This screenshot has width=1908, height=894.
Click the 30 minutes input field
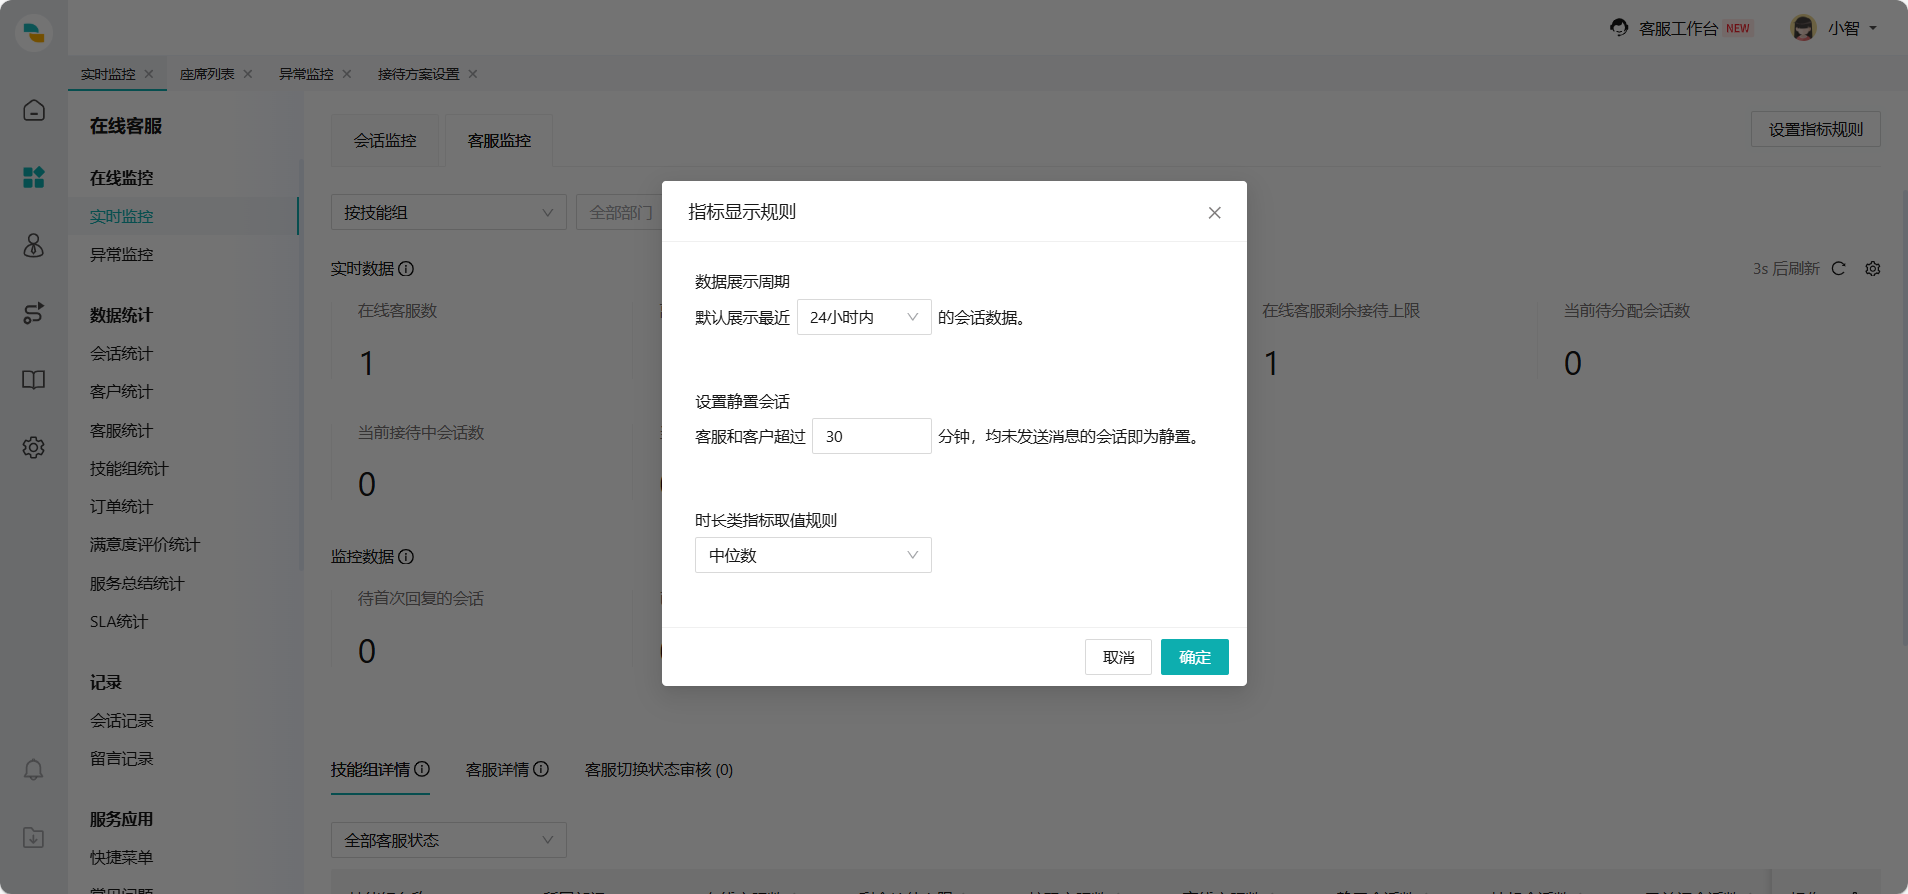(x=872, y=436)
